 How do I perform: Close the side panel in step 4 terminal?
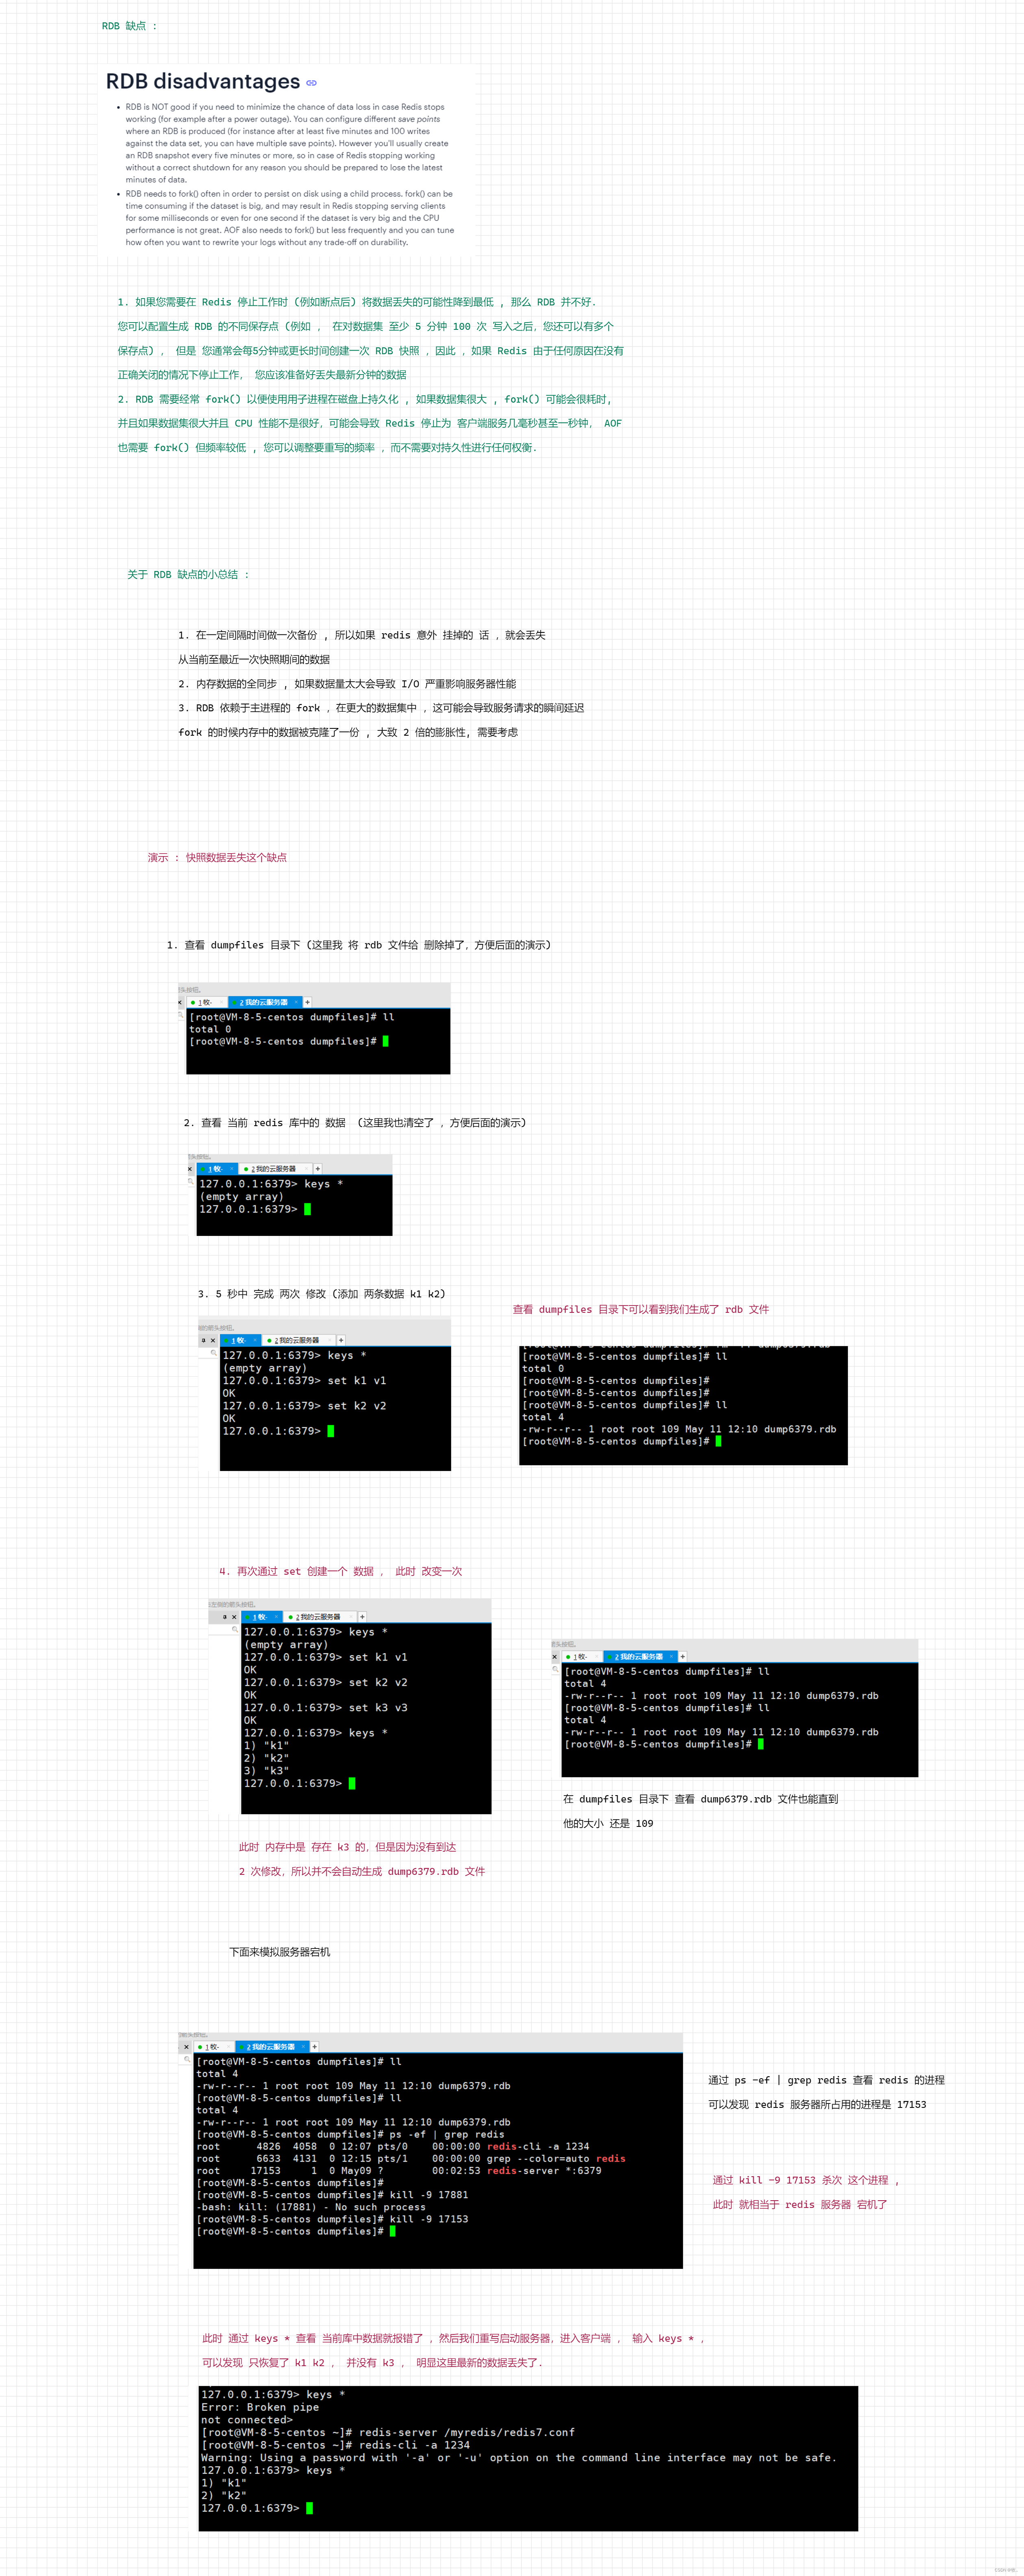click(234, 1617)
